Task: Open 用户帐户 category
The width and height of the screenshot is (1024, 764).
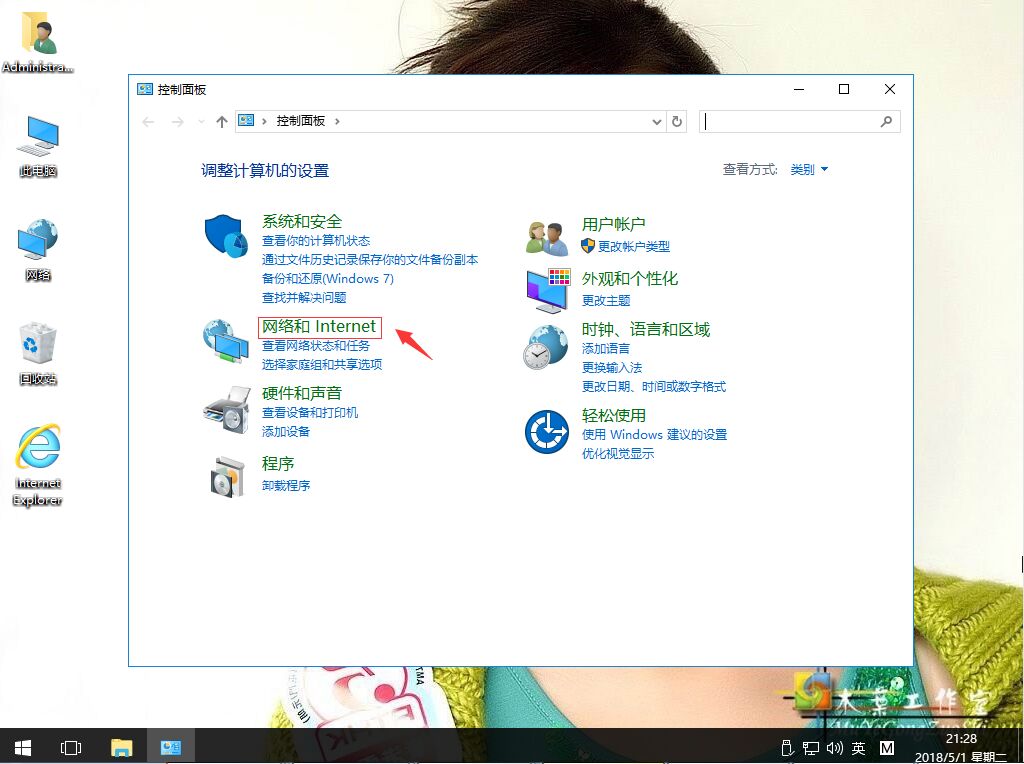Action: click(x=614, y=225)
